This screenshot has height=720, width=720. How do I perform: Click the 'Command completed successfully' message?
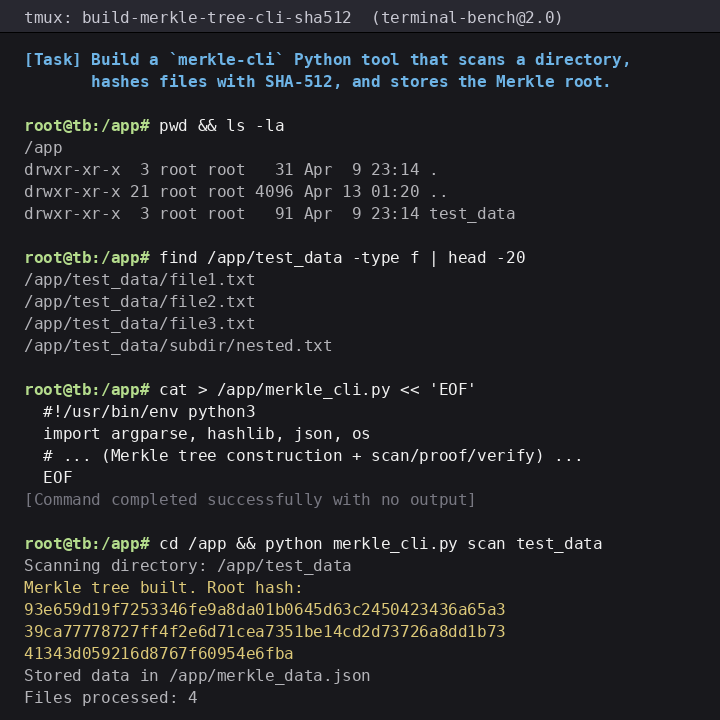click(x=250, y=500)
